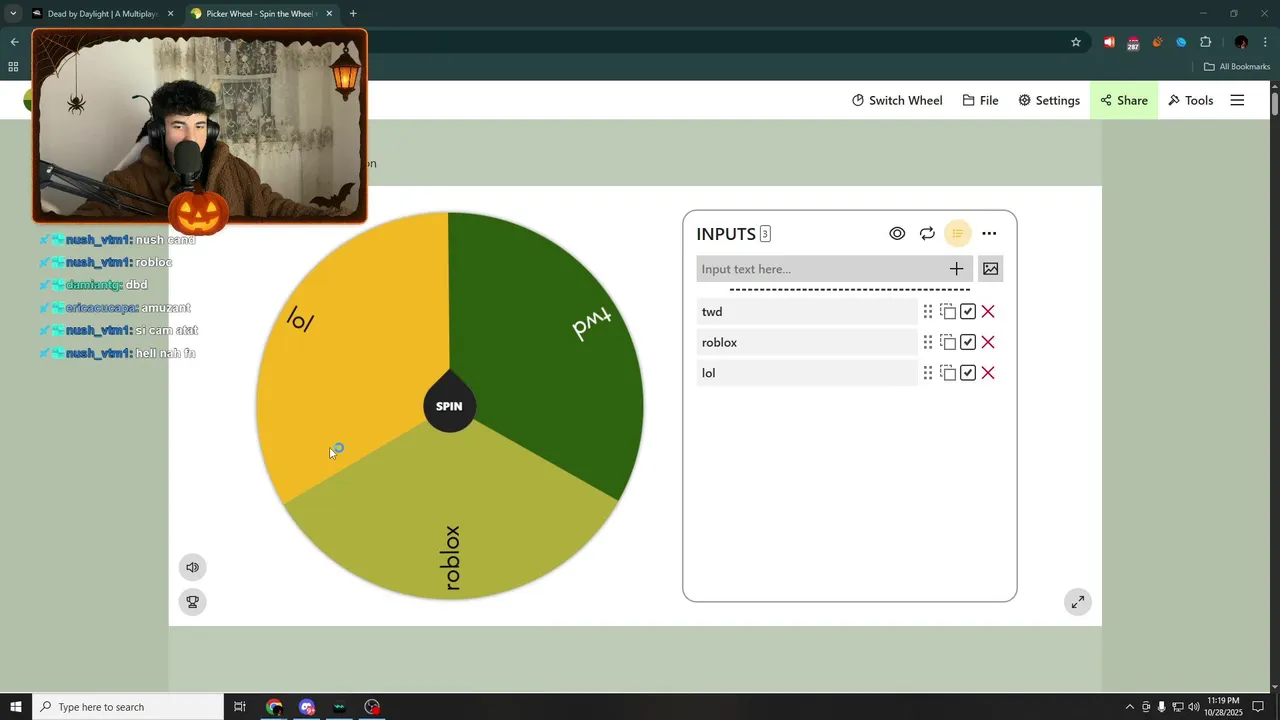Delete the roblox input
Viewport: 1280px width, 720px height.
point(988,342)
